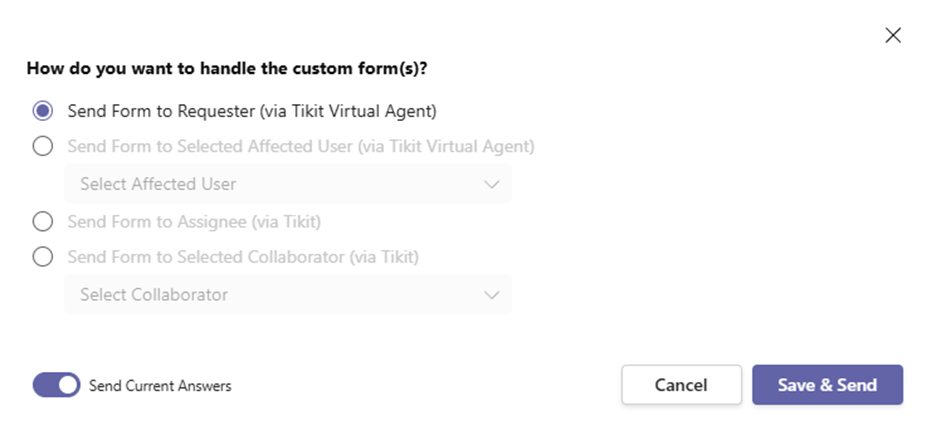Click the "Select Collaborator" placeholder text
Image resolution: width=936 pixels, height=425 pixels.
coord(154,295)
